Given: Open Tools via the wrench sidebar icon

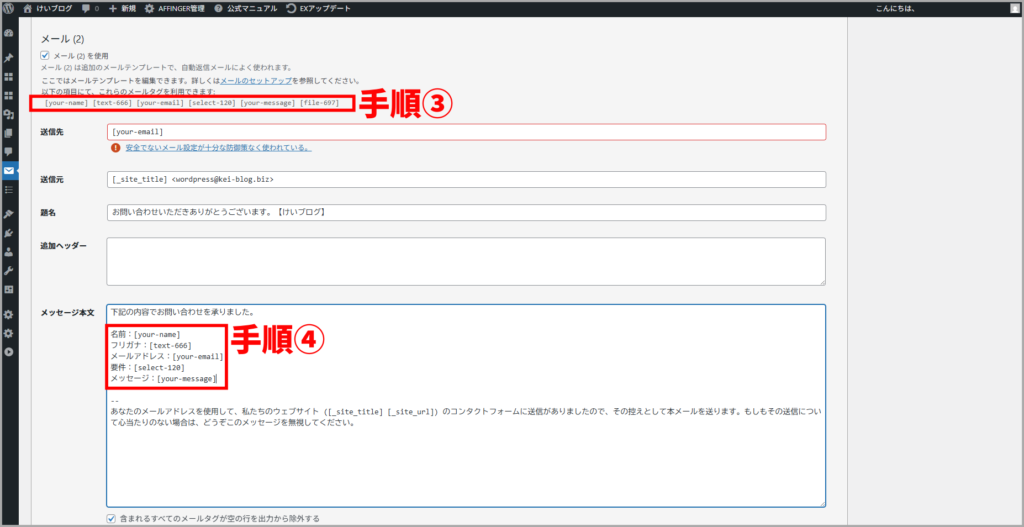Looking at the screenshot, I should pyautogui.click(x=9, y=271).
